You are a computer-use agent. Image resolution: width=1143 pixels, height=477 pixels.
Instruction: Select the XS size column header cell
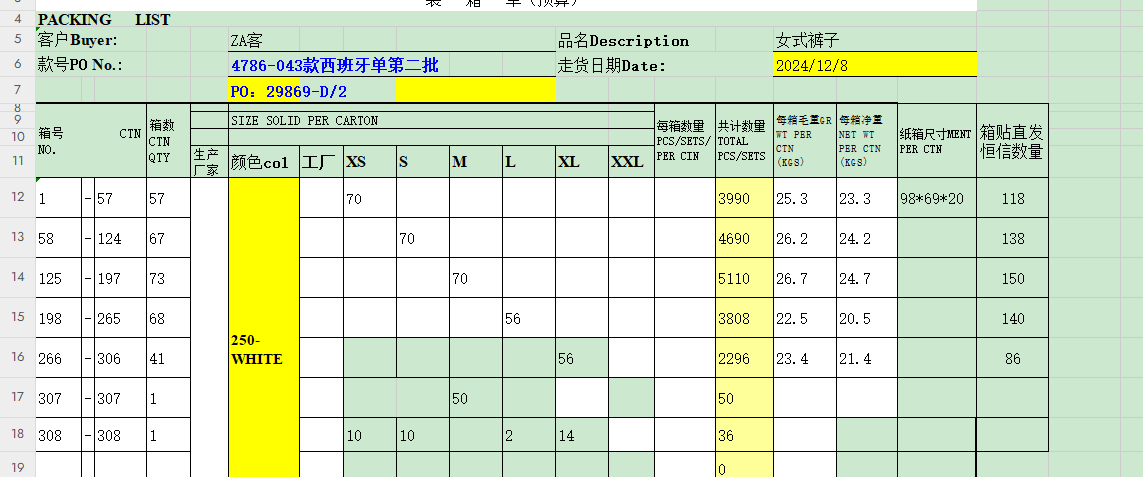pyautogui.click(x=369, y=162)
